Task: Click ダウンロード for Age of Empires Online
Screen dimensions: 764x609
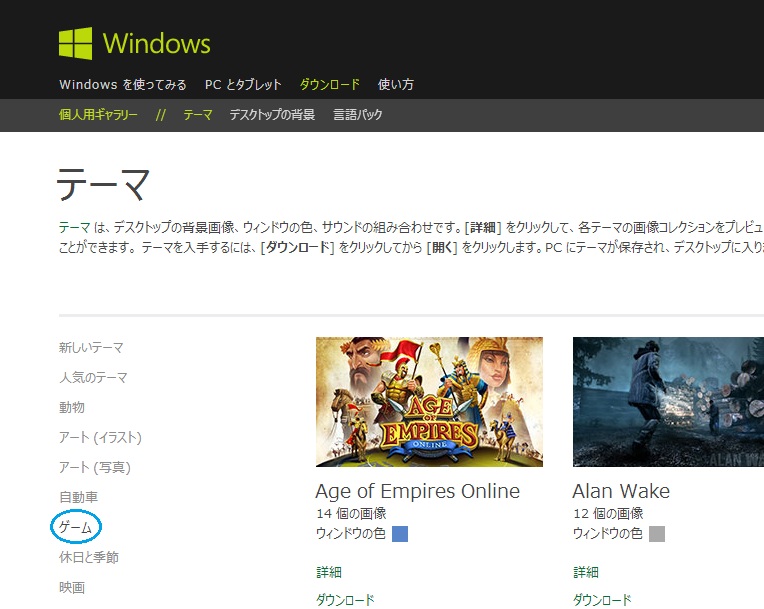Action: click(345, 600)
